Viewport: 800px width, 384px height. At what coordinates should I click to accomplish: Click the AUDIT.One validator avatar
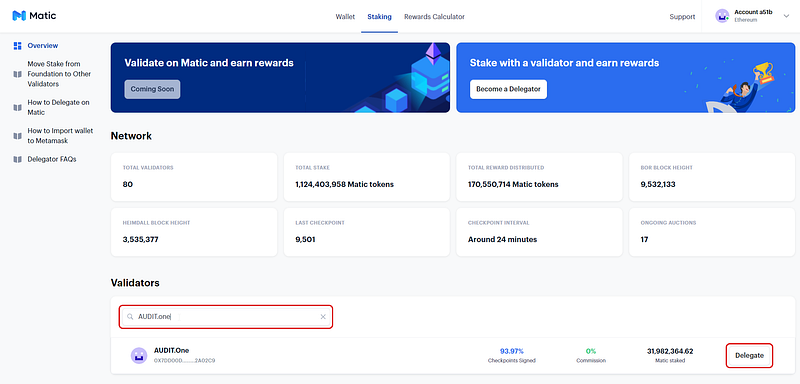(x=139, y=355)
